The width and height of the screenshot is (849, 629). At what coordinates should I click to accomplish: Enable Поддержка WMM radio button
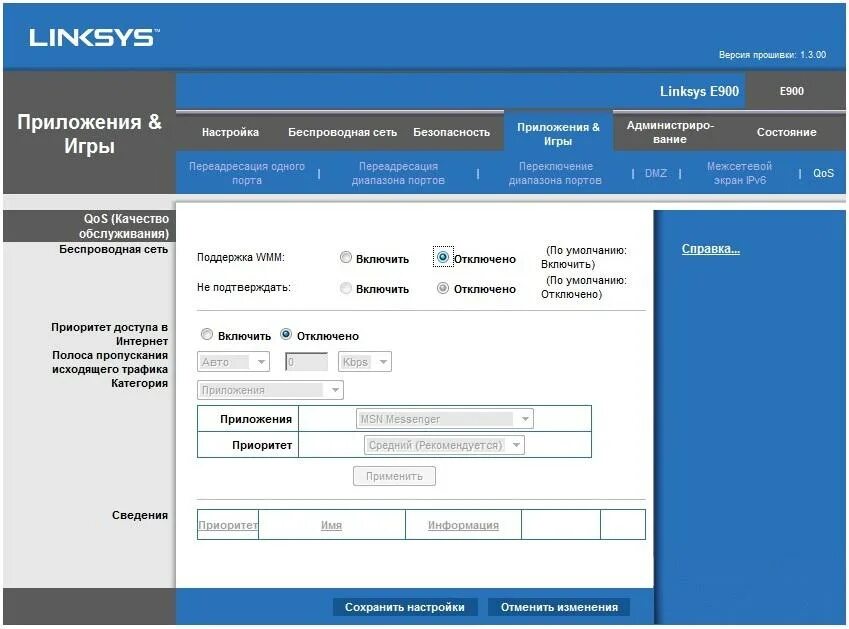[x=345, y=257]
